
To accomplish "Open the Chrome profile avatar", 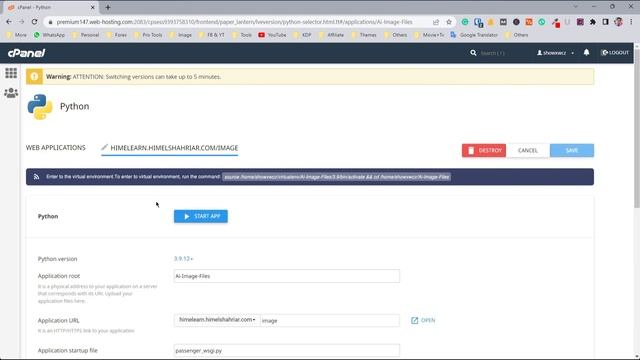I will click(618, 22).
